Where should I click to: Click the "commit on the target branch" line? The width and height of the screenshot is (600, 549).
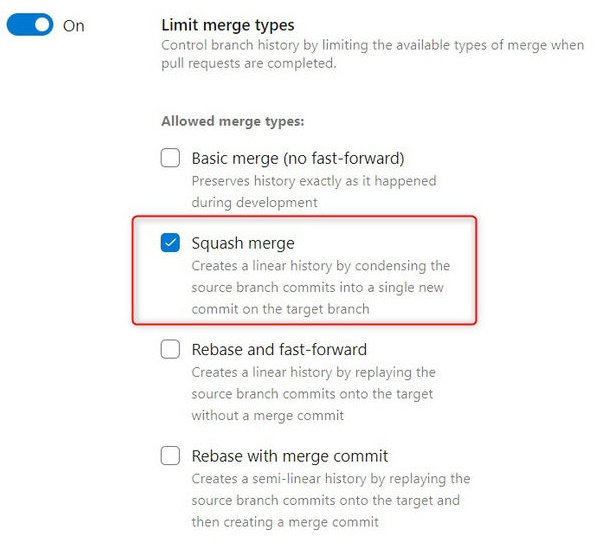click(x=280, y=309)
